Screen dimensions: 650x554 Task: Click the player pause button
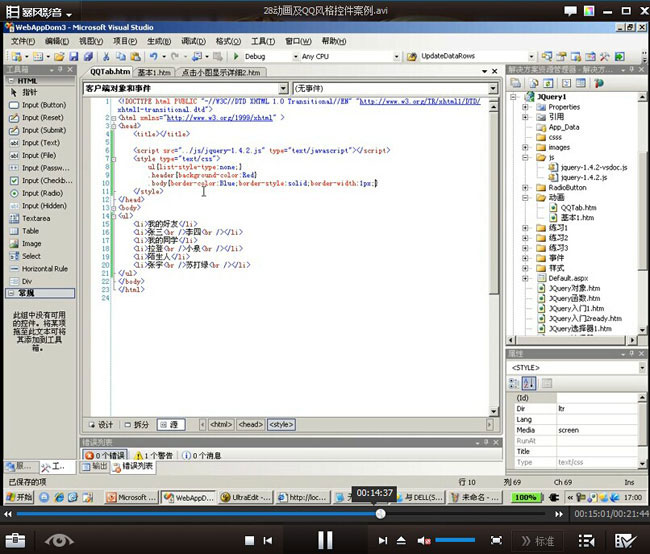tap(325, 540)
